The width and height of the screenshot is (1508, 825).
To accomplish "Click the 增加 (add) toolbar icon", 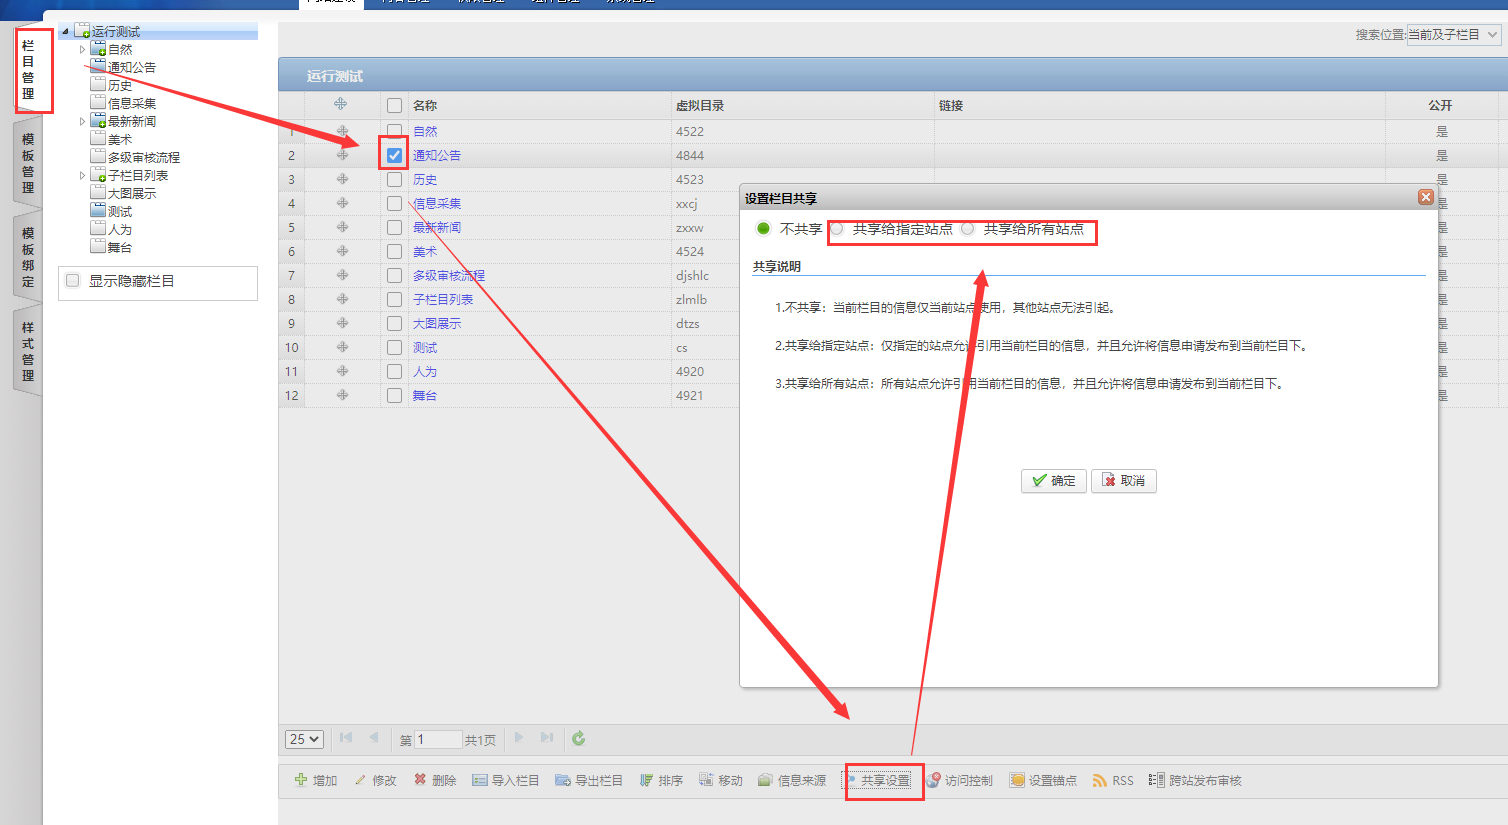I will click(301, 780).
